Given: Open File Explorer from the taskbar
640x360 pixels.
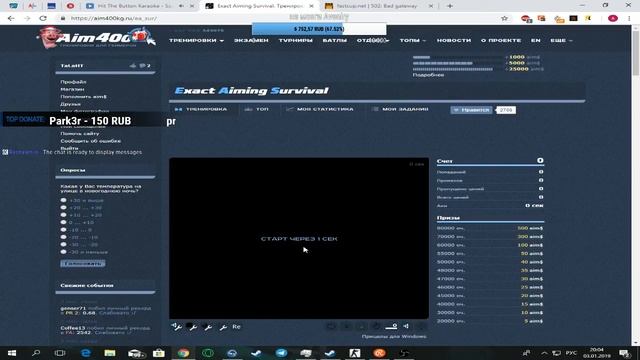Looking at the screenshot, I should point(110,353).
